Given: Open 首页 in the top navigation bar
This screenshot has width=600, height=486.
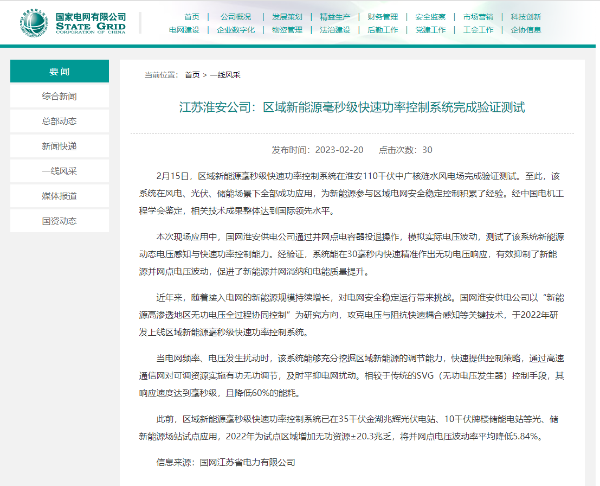Looking at the screenshot, I should [191, 17].
